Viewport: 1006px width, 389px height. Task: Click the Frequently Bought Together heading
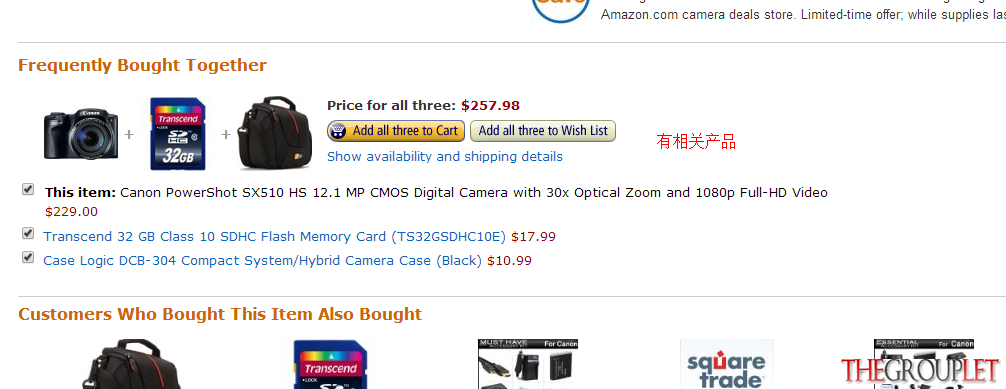[142, 65]
